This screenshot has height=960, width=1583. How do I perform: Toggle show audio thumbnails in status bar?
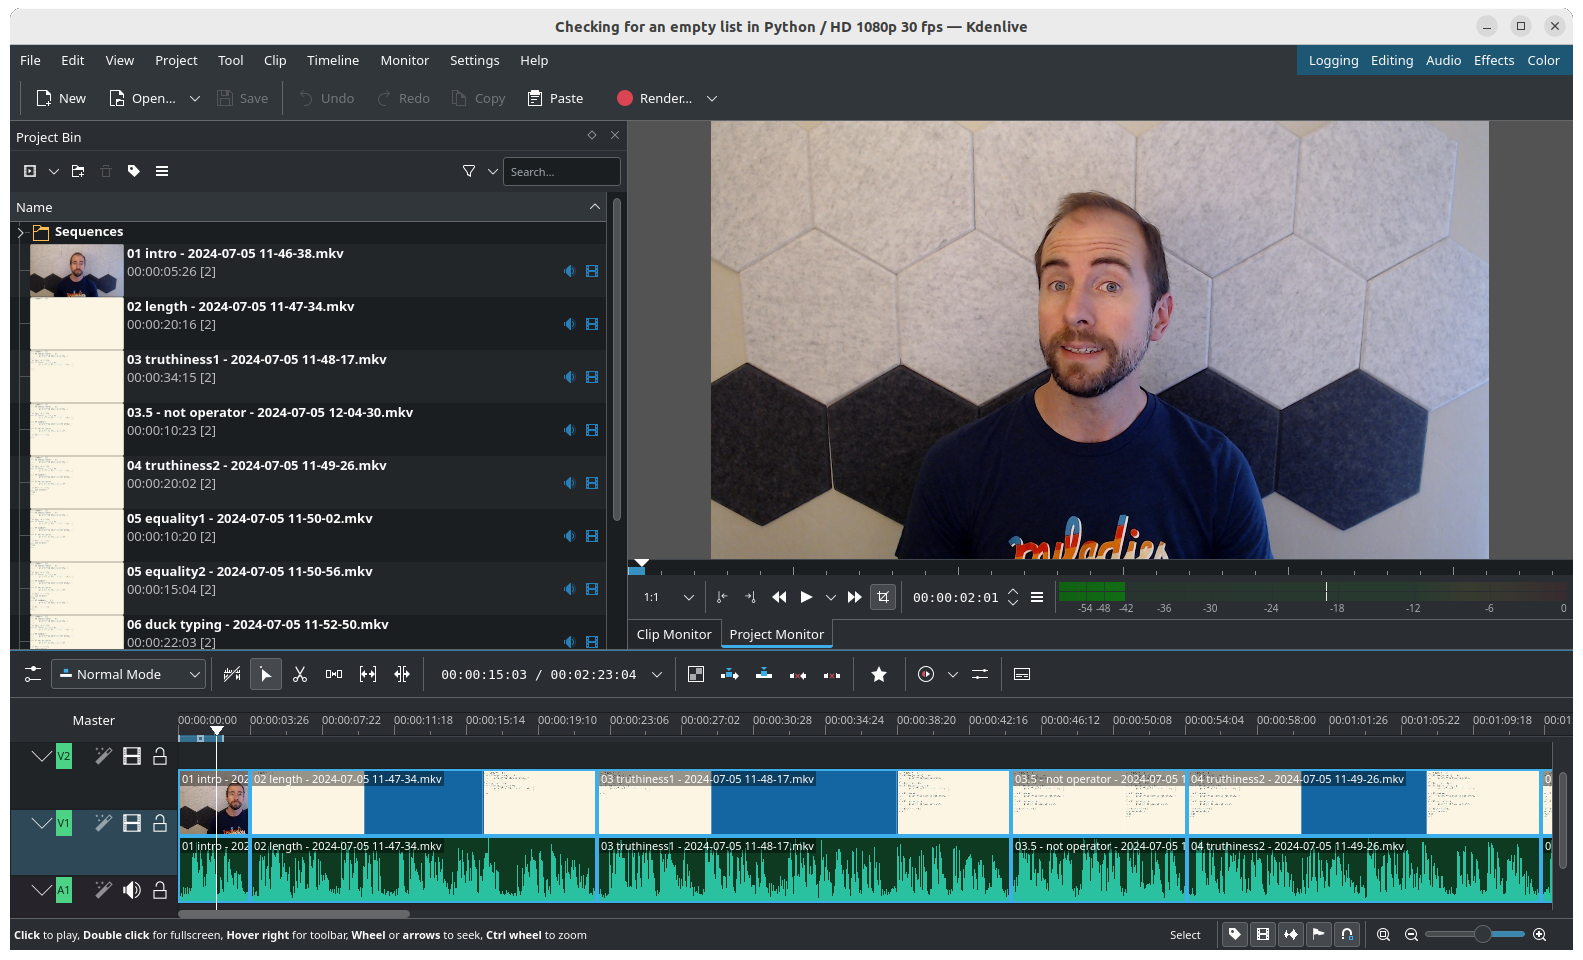(1291, 934)
